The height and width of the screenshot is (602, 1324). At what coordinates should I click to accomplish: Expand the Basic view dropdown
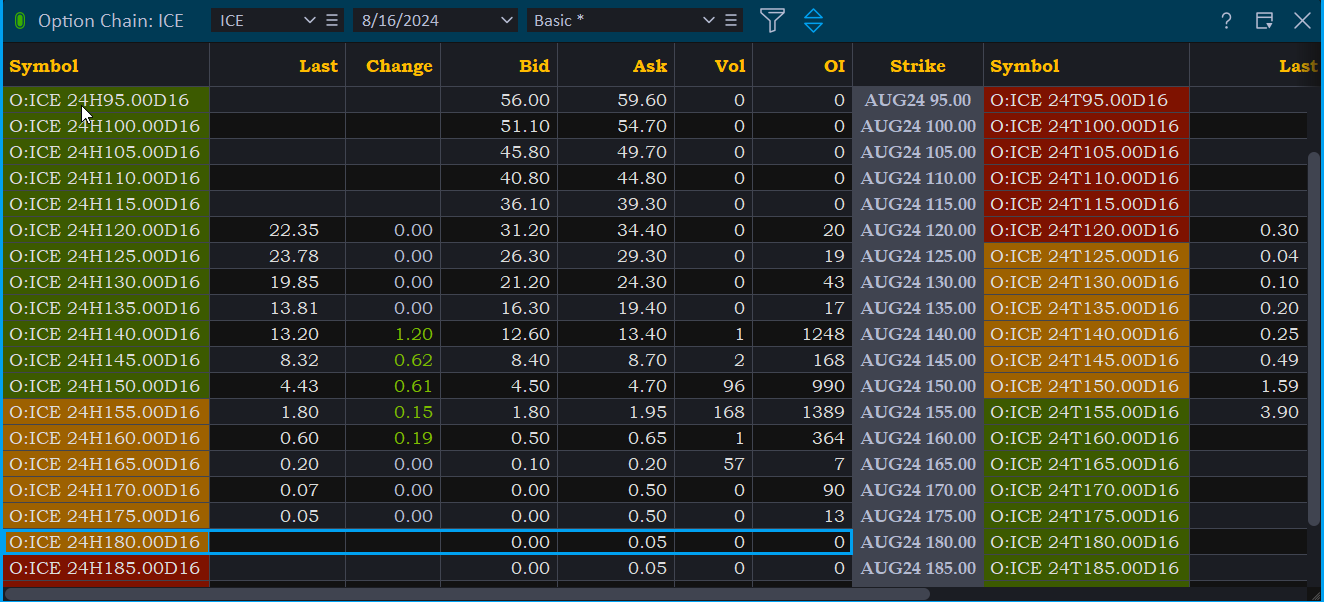point(709,20)
